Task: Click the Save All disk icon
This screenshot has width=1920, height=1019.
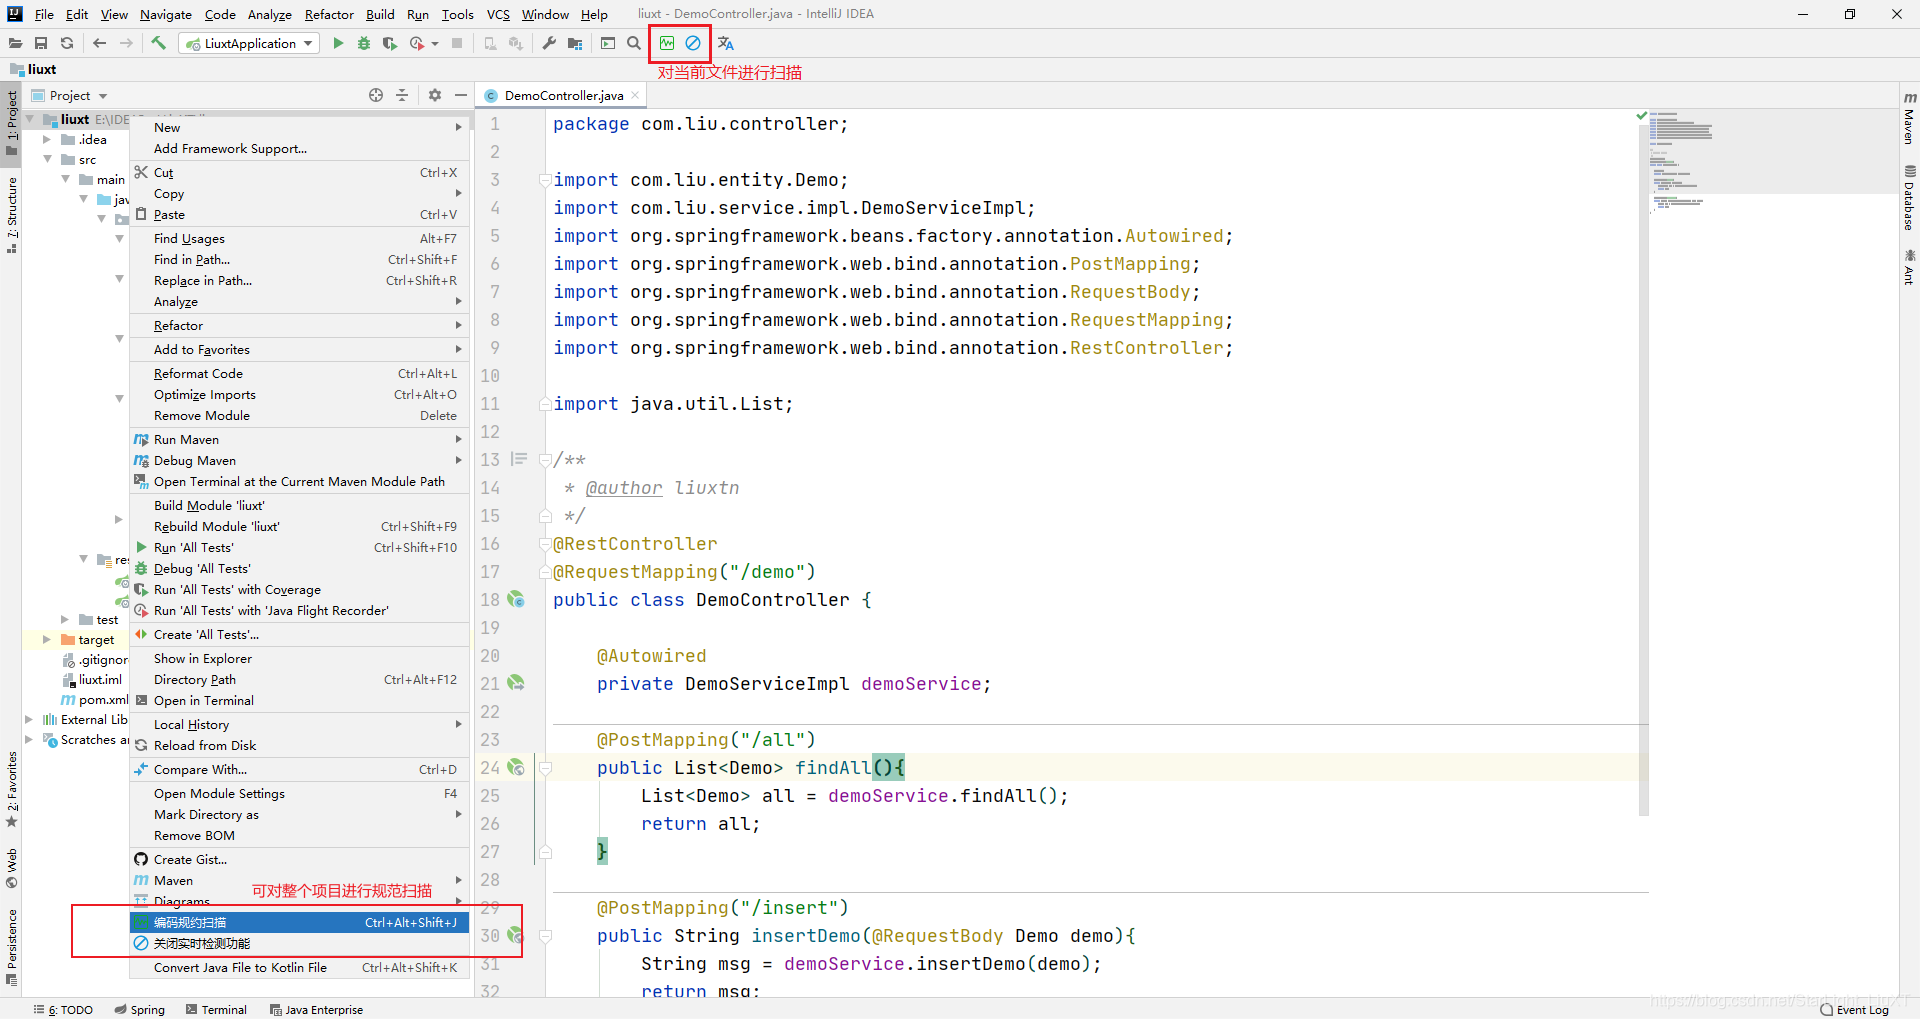Action: click(41, 43)
